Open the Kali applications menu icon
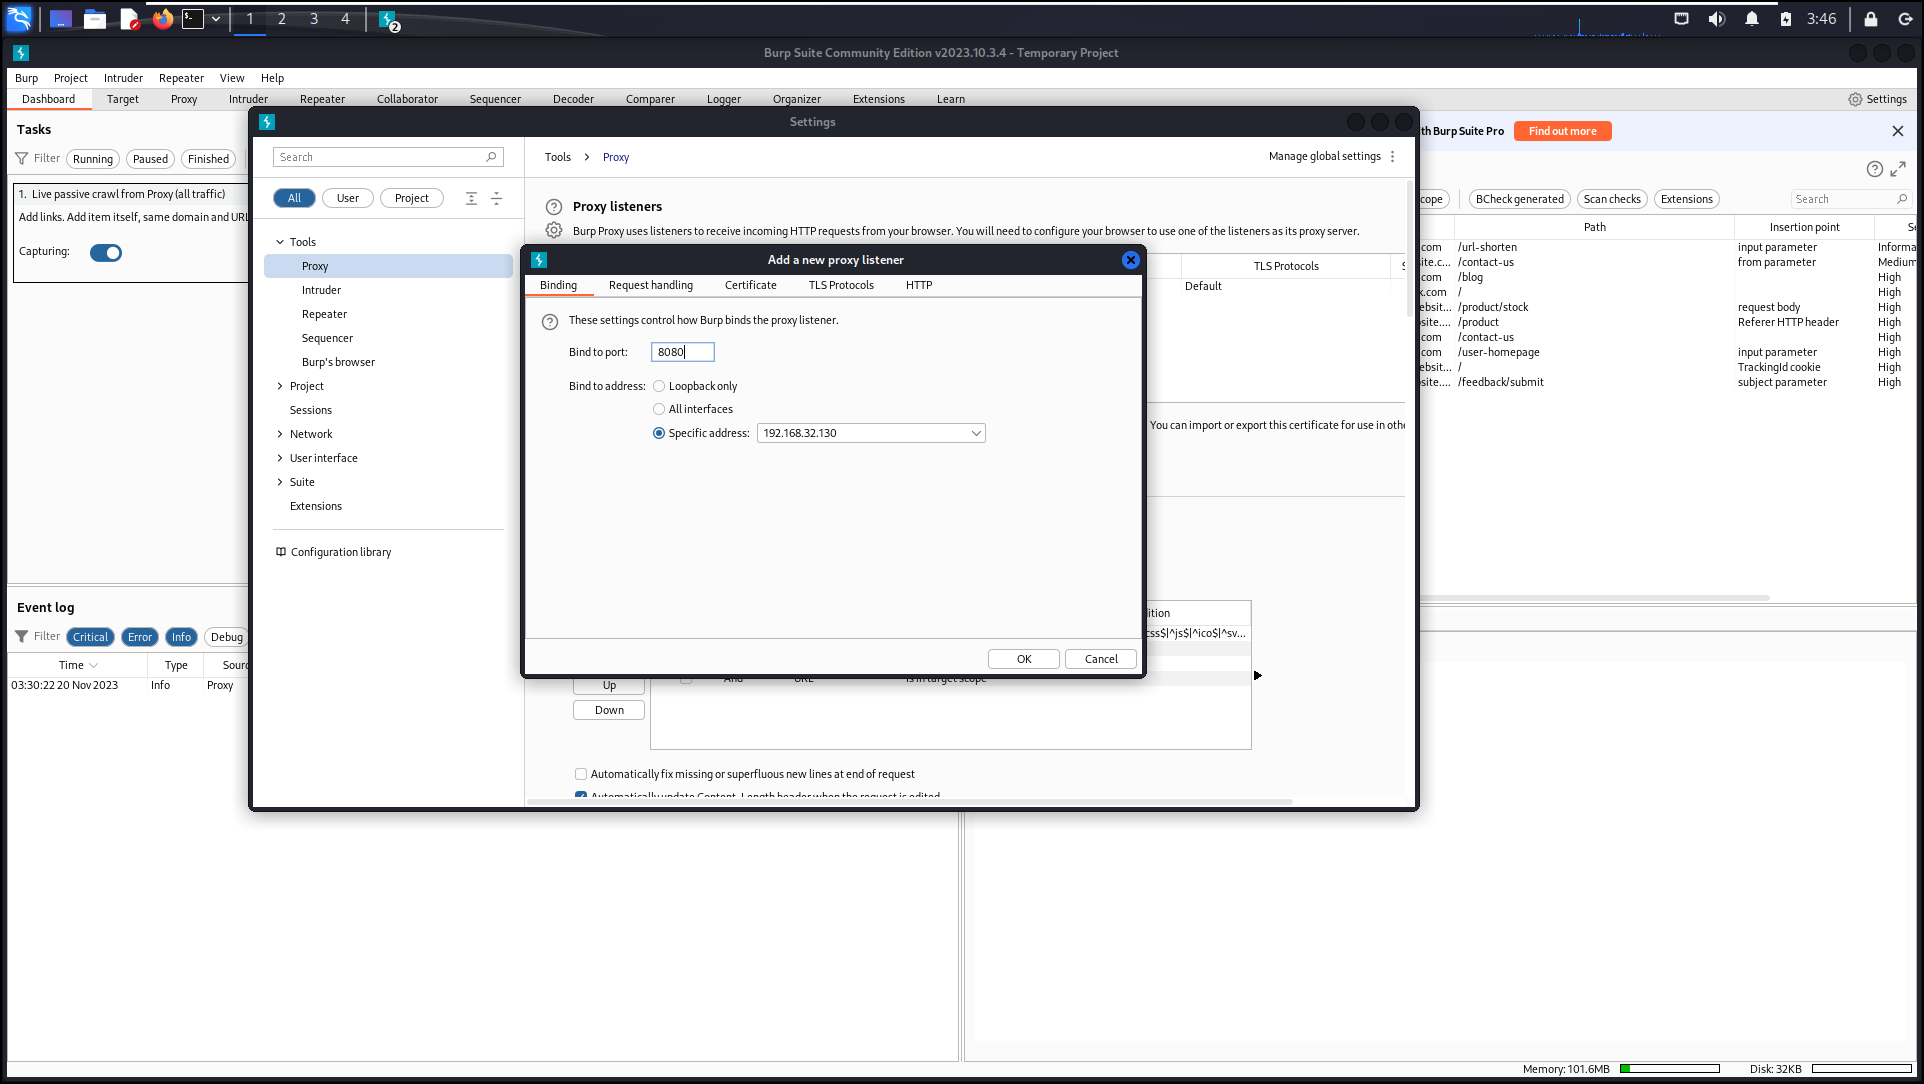Viewport: 1924px width, 1084px height. (19, 18)
